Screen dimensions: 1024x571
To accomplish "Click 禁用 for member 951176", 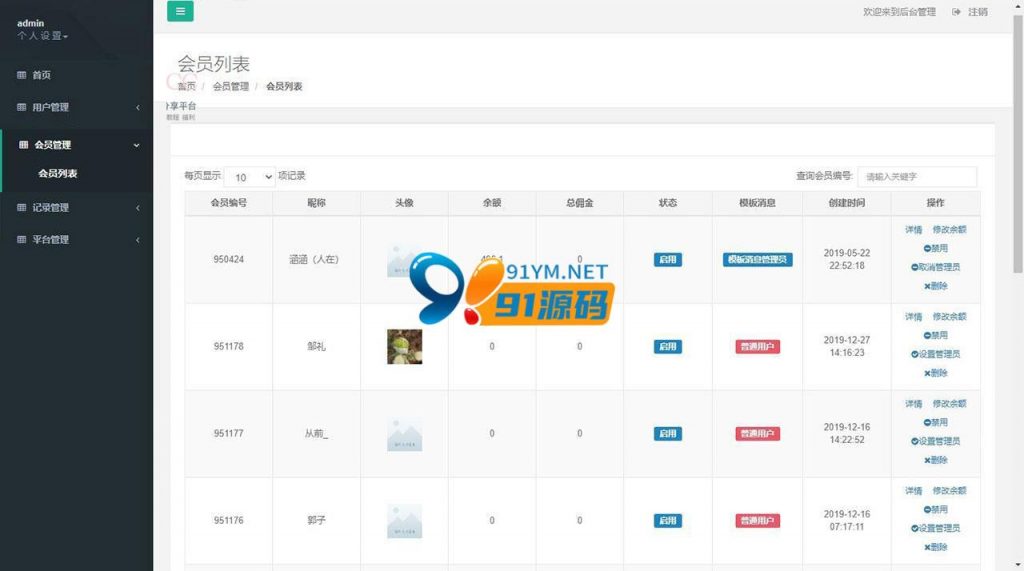I will [935, 509].
